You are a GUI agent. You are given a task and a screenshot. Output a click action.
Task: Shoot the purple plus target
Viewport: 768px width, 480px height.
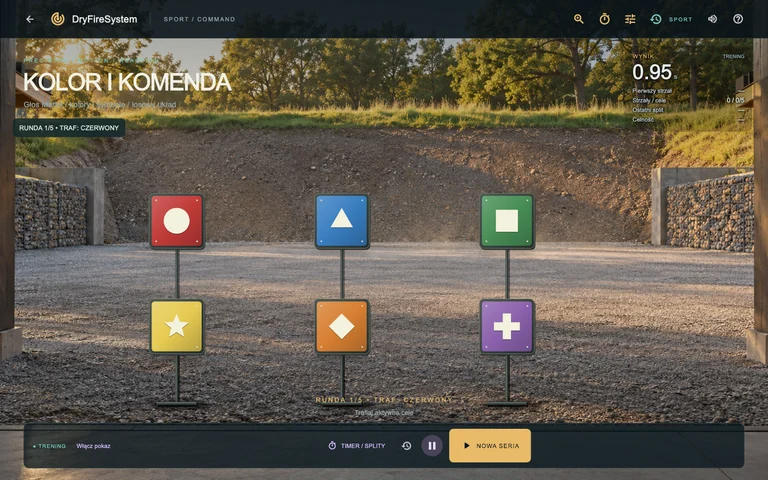coord(507,326)
